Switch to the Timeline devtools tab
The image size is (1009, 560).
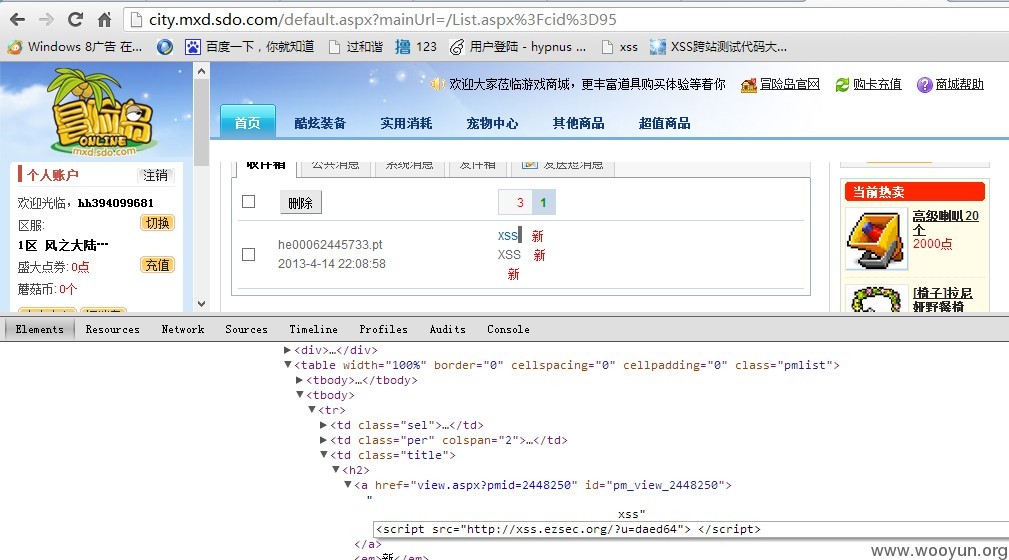(313, 329)
